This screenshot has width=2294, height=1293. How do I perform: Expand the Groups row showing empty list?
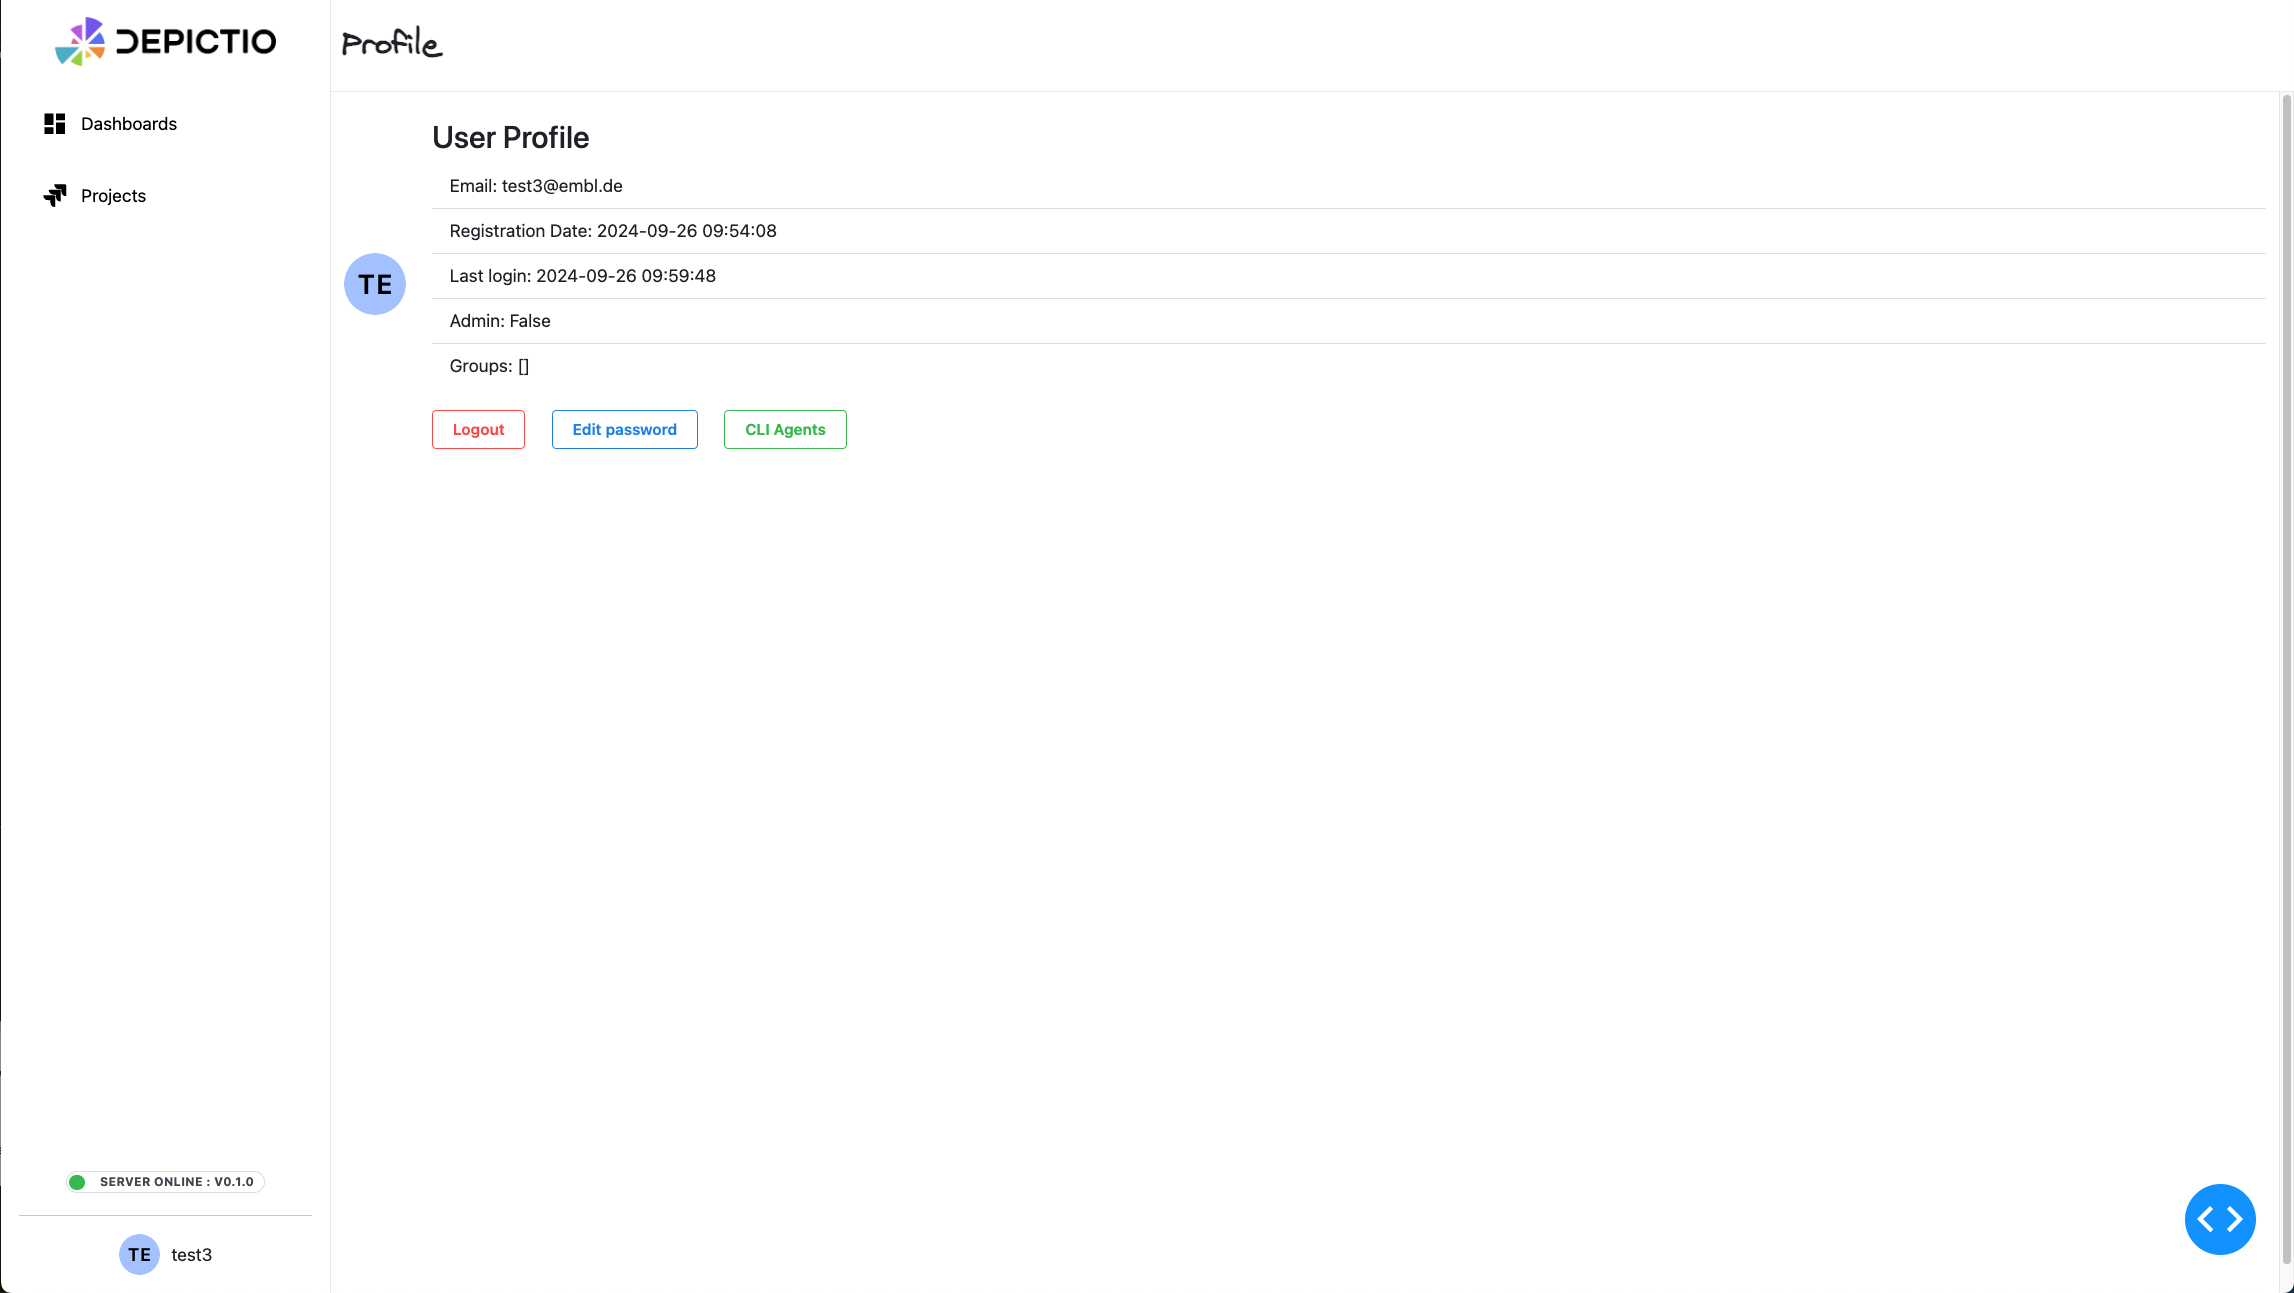point(489,366)
